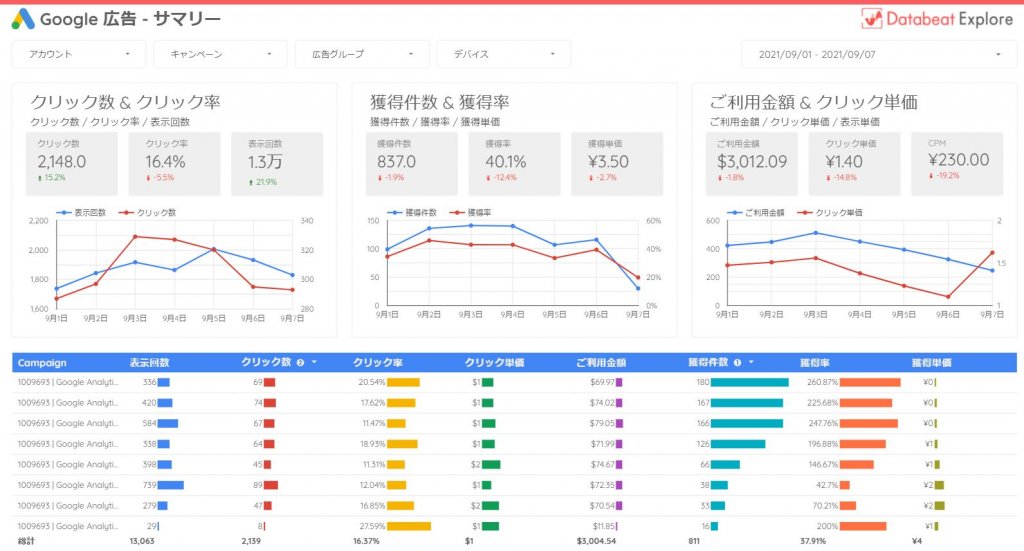
Task: Sort table by the 表示回数 column header
Action: click(149, 363)
